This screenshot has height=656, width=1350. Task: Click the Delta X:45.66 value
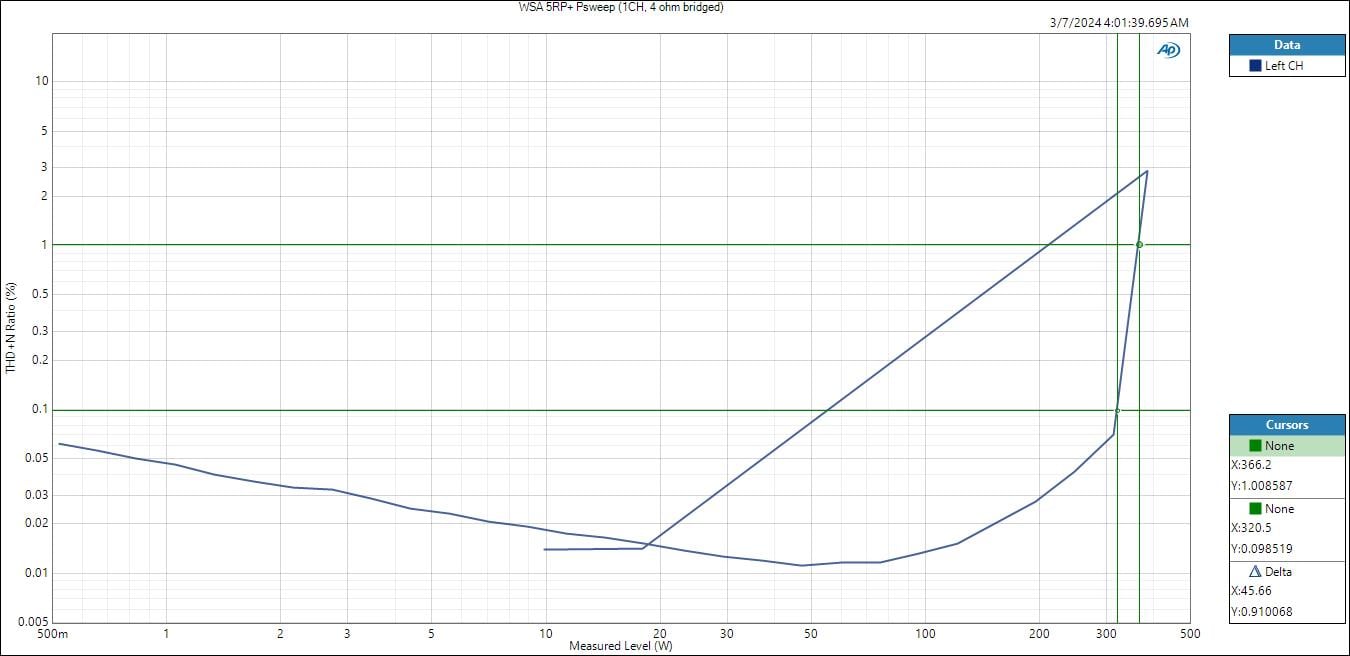tap(1253, 591)
